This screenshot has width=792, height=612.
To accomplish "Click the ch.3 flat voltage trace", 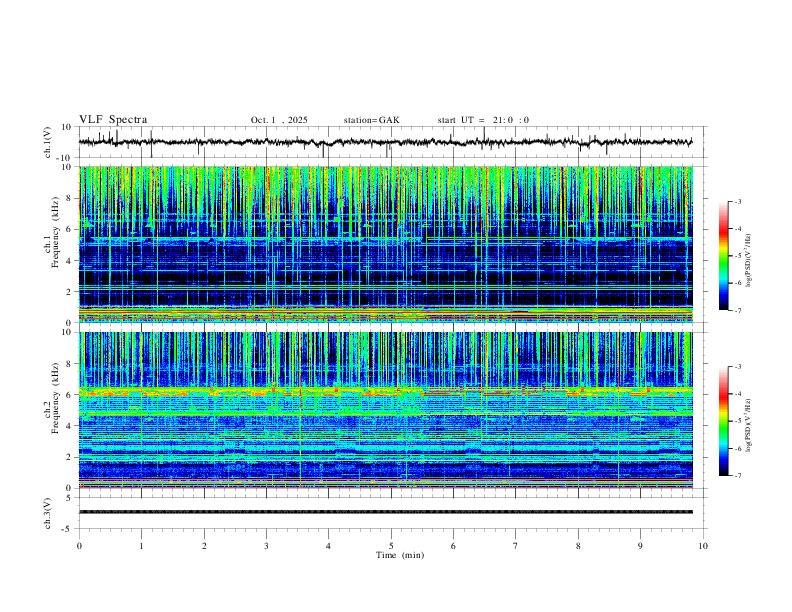I will [386, 512].
